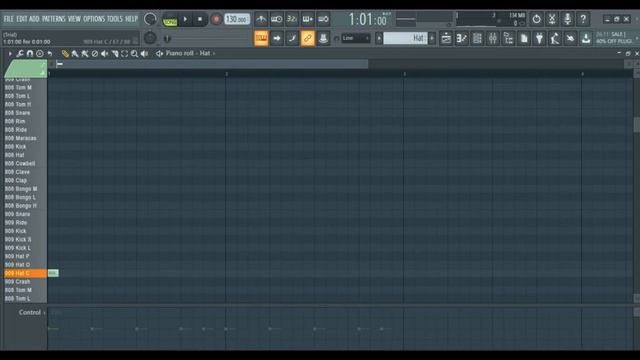The image size is (640, 360).
Task: Open the undo history circular icon
Action: pos(536,19)
